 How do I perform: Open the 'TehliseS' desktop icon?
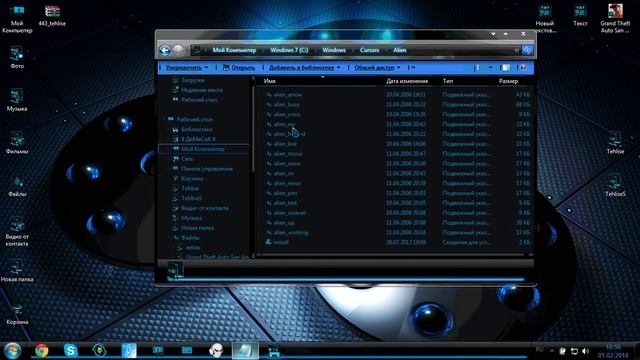[615, 186]
